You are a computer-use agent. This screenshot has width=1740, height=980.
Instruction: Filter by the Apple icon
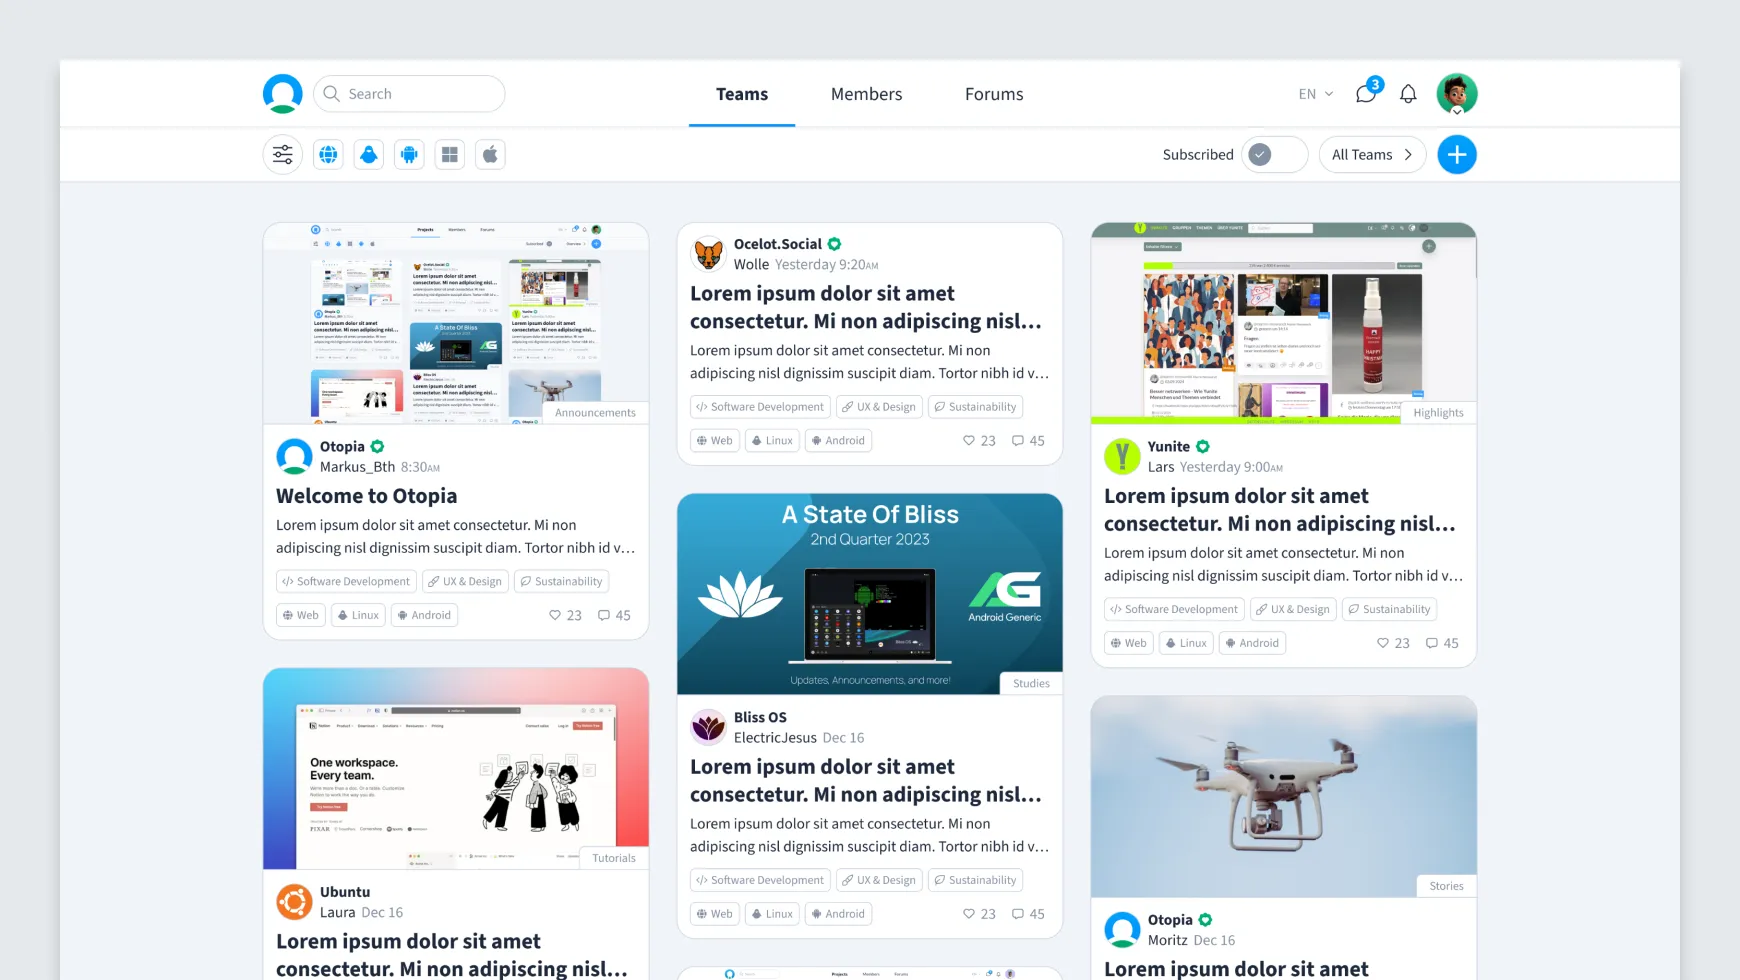coord(490,154)
